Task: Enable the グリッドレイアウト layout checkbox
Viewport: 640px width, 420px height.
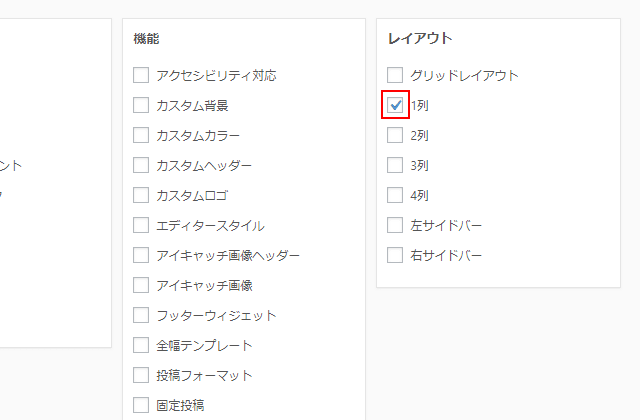Action: [395, 75]
